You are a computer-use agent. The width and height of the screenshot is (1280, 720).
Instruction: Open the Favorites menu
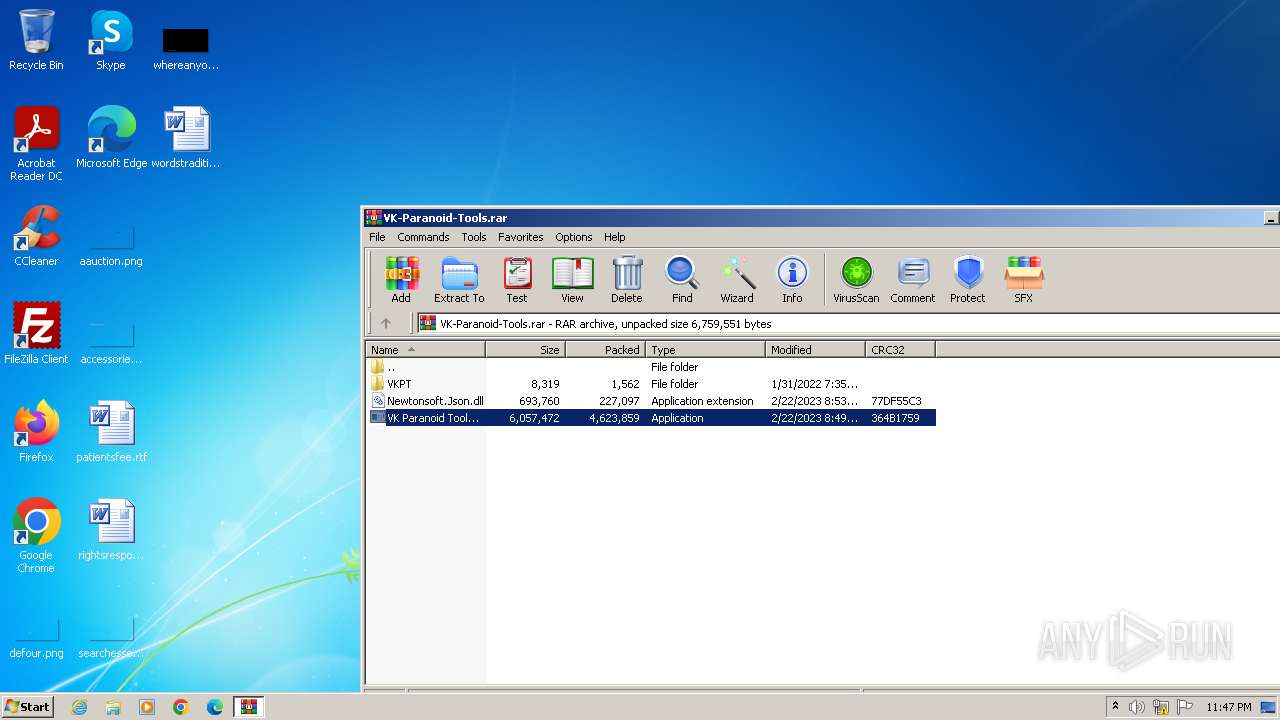(x=521, y=237)
